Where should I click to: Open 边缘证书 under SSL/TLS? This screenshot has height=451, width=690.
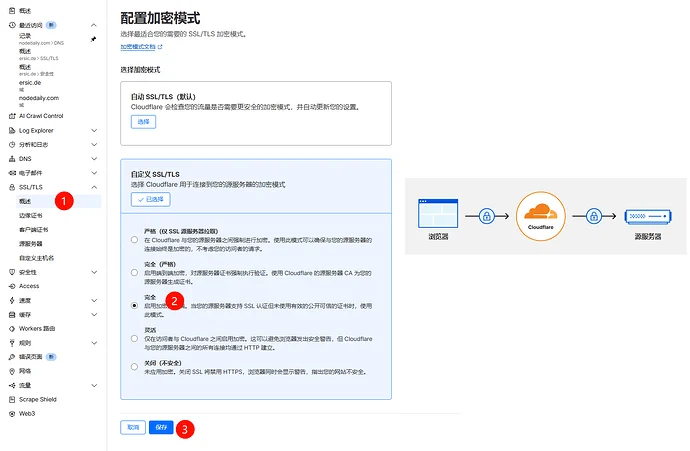(x=34, y=215)
